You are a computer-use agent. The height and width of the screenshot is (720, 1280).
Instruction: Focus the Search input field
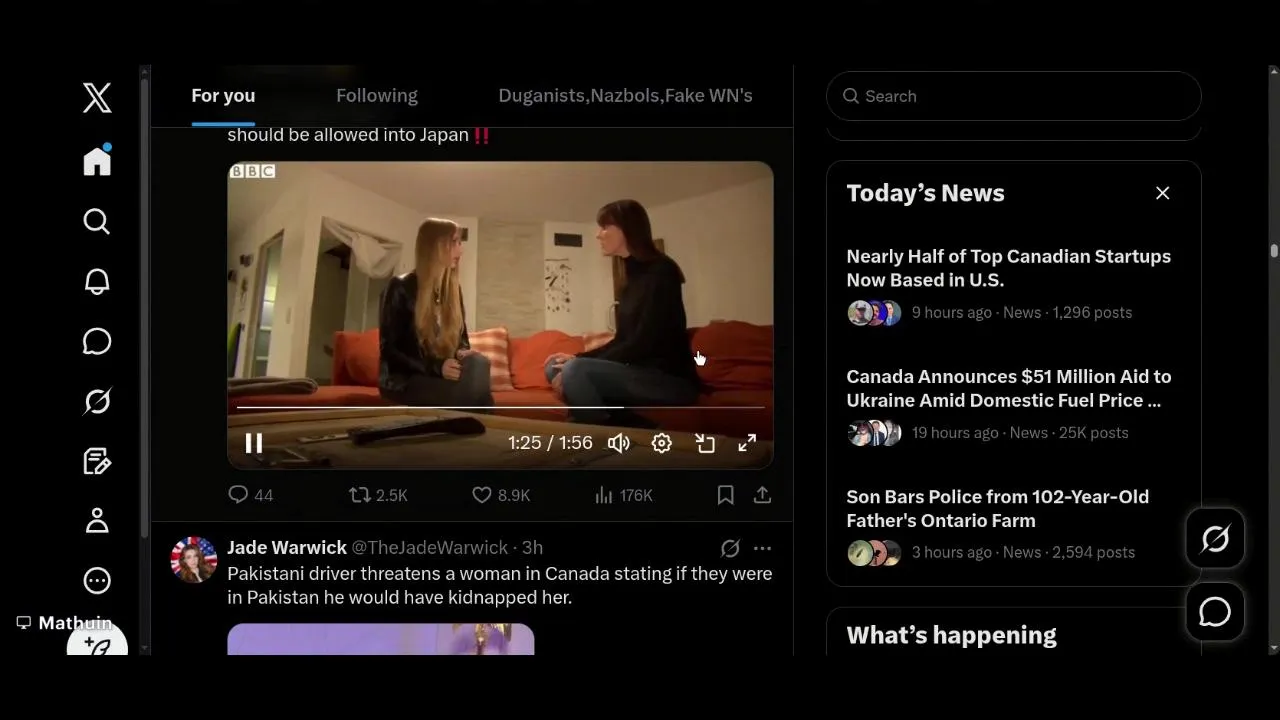1014,96
